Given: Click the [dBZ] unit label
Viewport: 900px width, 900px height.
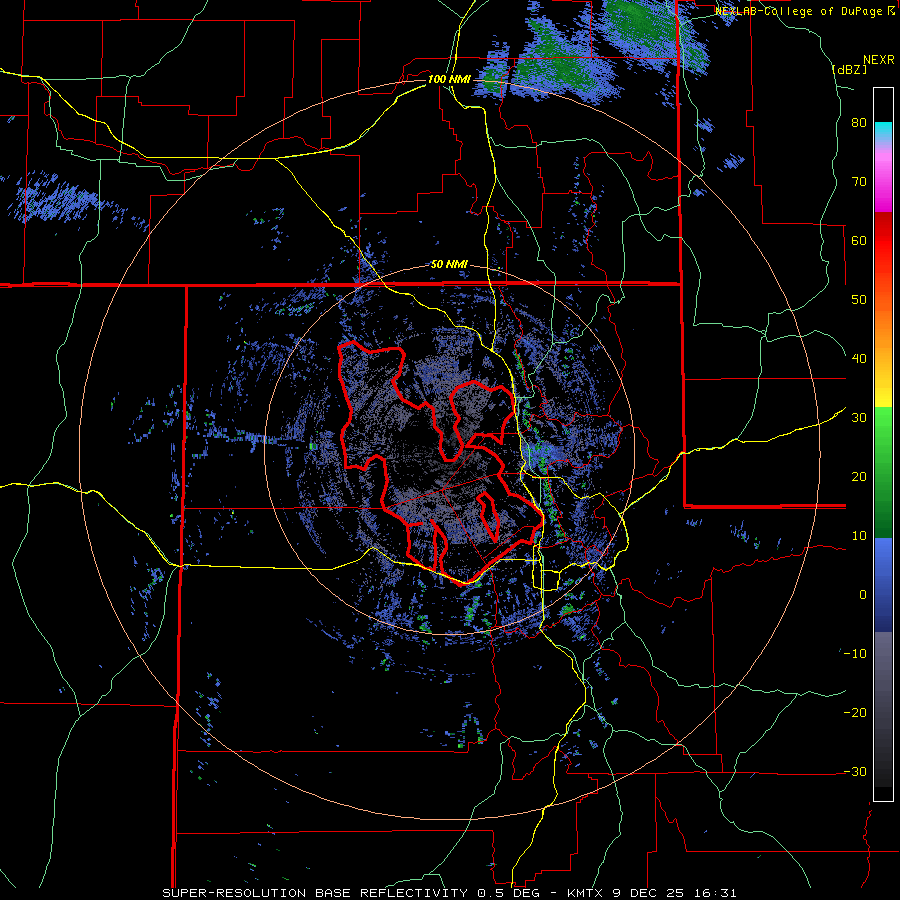Looking at the screenshot, I should coord(849,69).
